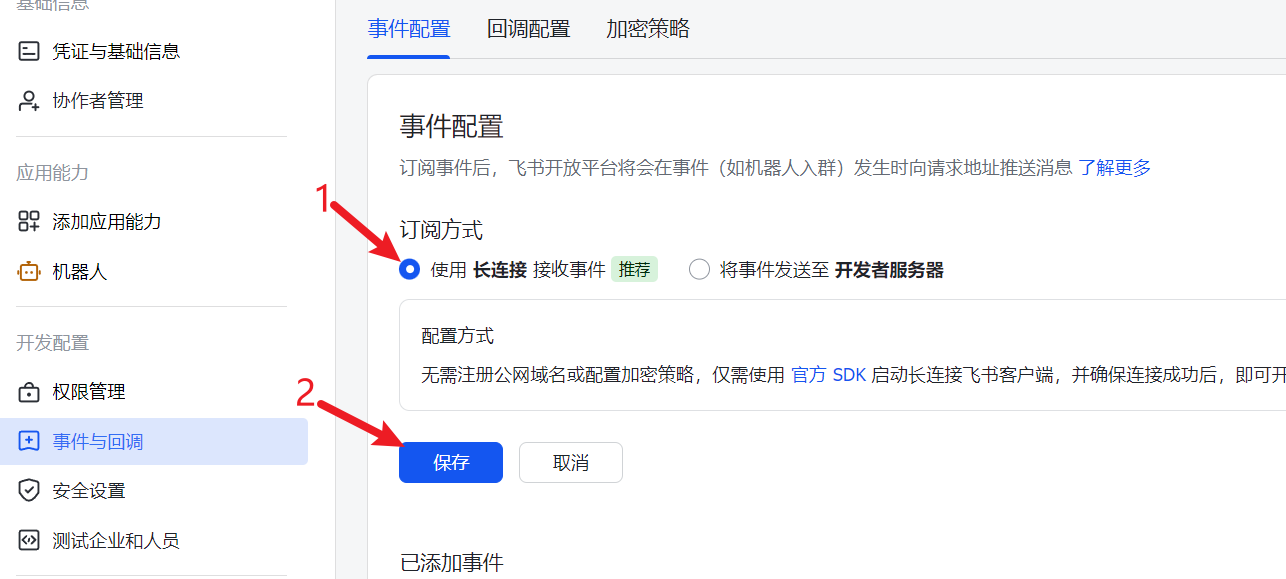Select the 使用长连接接收事件 radio button

coord(409,270)
